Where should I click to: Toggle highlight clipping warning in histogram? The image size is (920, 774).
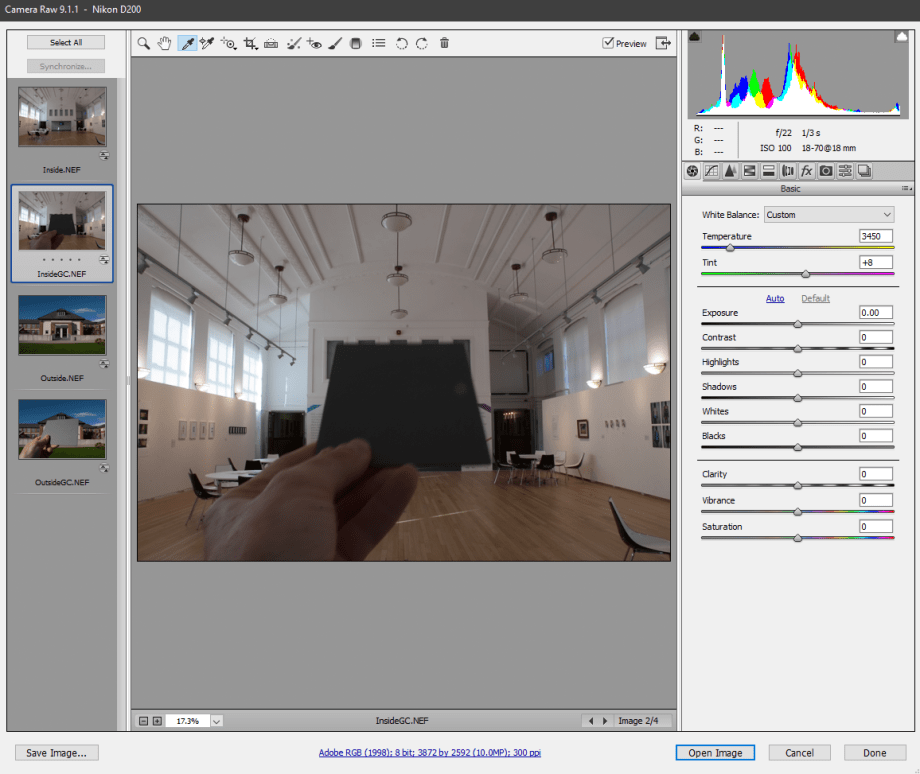point(902,36)
